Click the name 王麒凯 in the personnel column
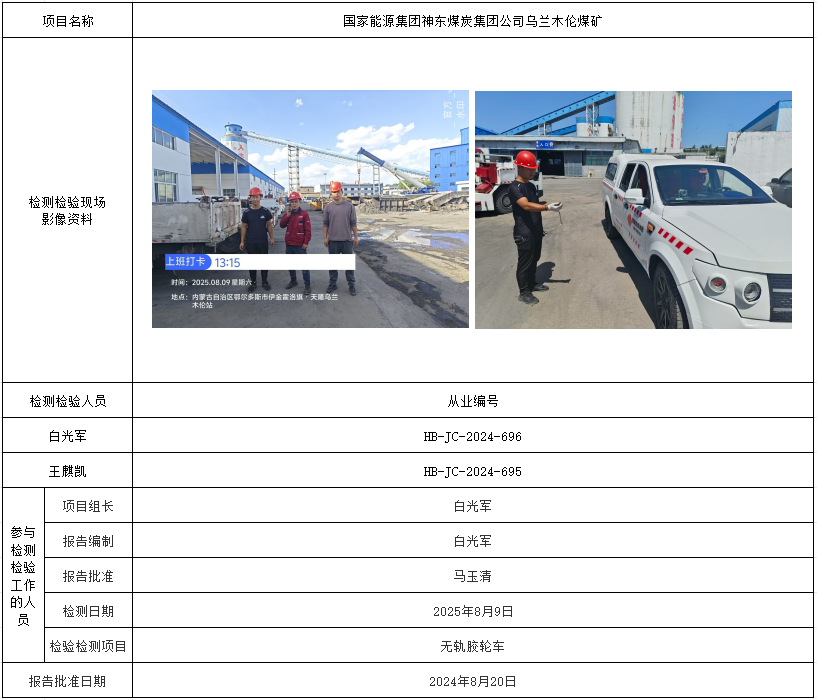Viewport: 817px width, 700px height. click(x=68, y=472)
